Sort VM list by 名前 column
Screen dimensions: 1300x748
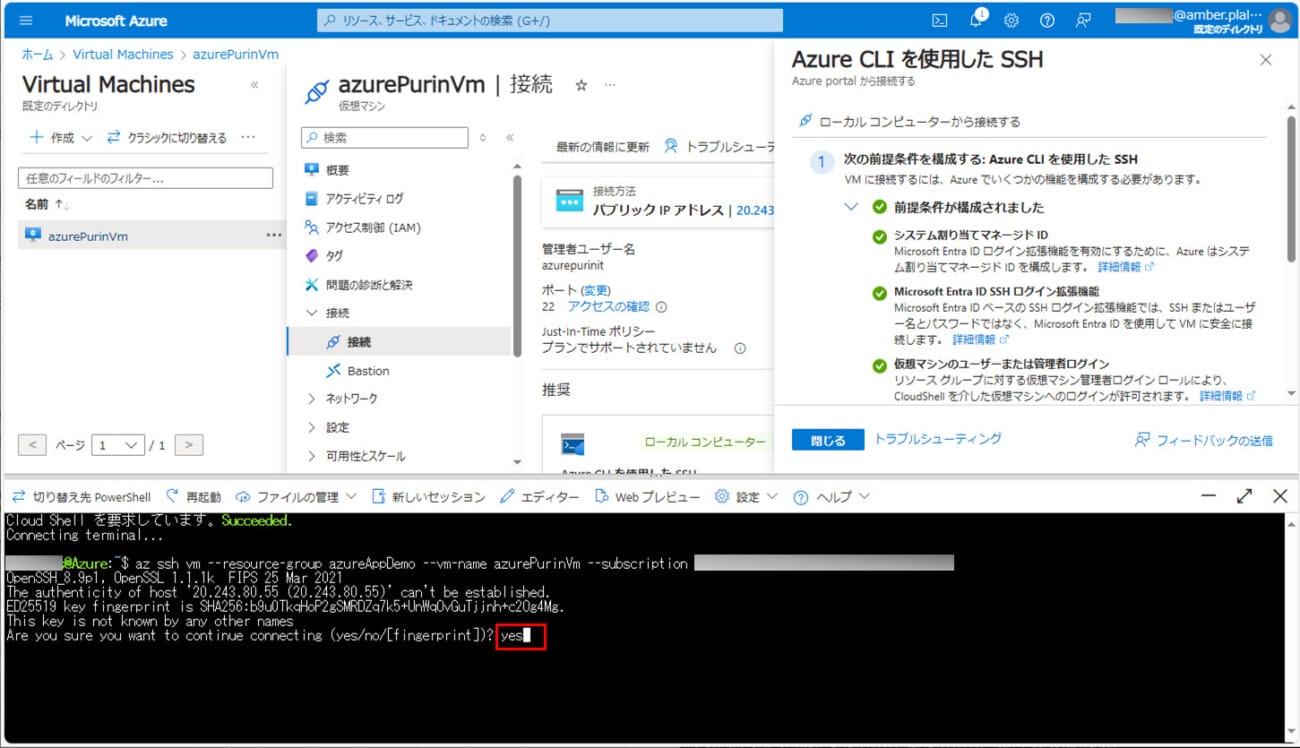(48, 204)
